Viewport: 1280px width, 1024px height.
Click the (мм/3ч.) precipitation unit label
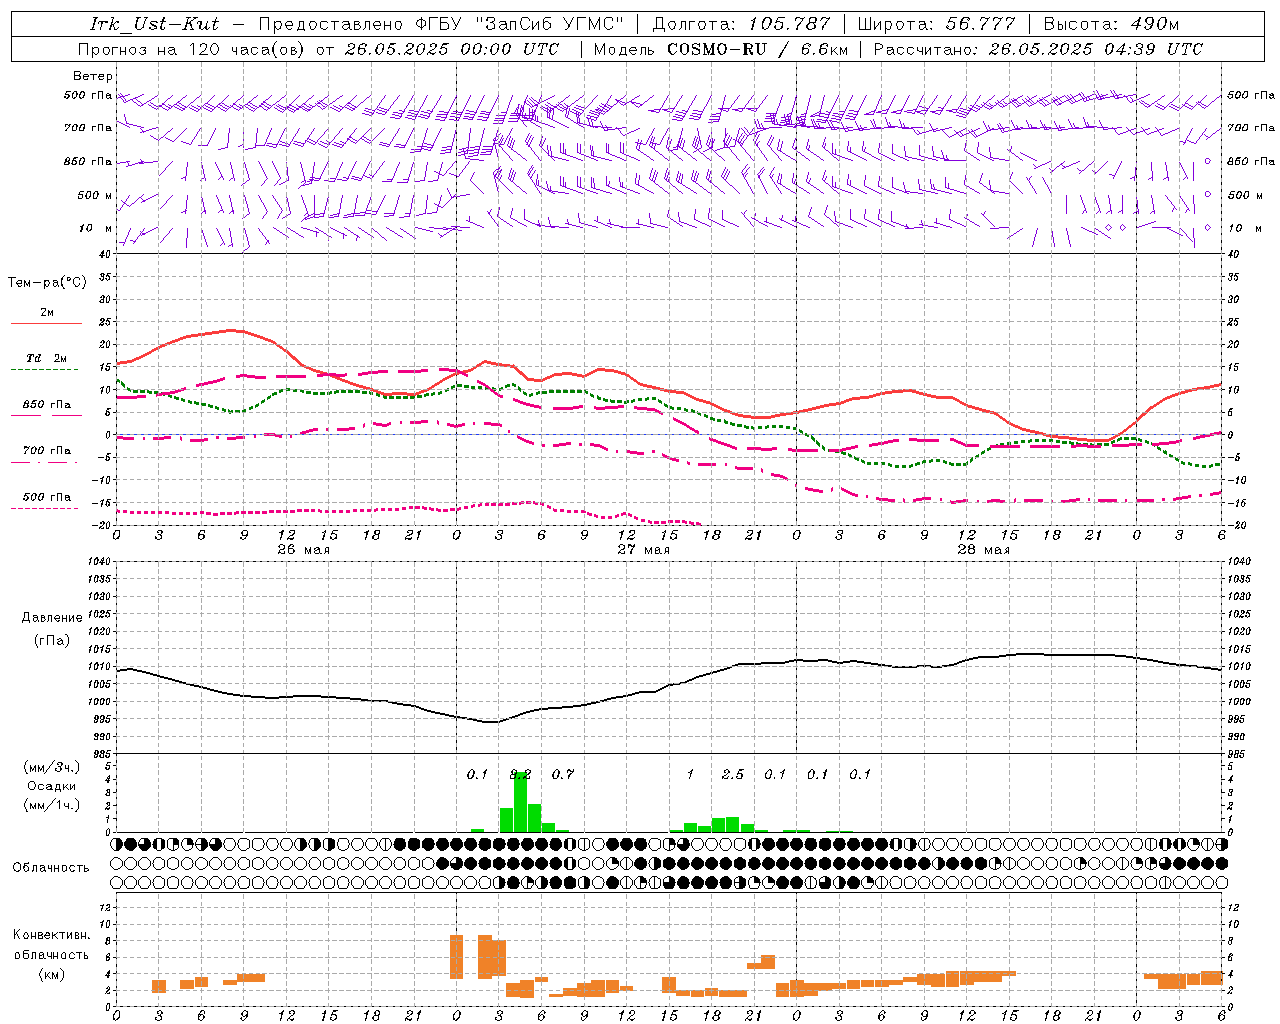51,767
